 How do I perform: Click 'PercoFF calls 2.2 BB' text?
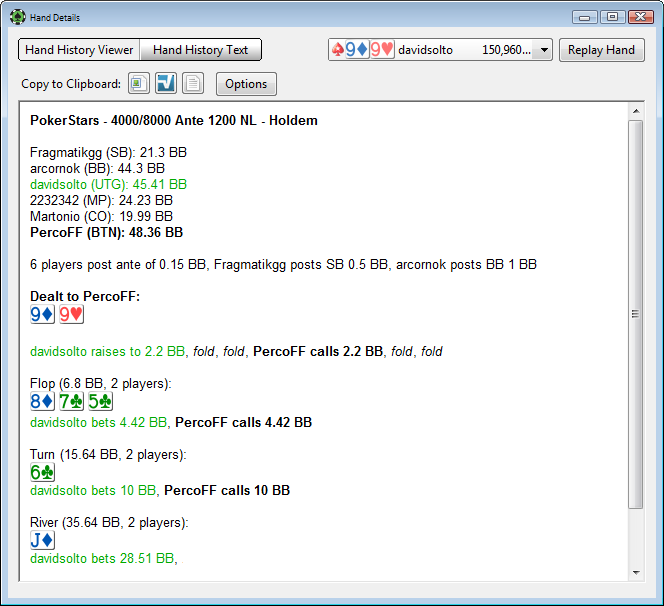pos(318,351)
